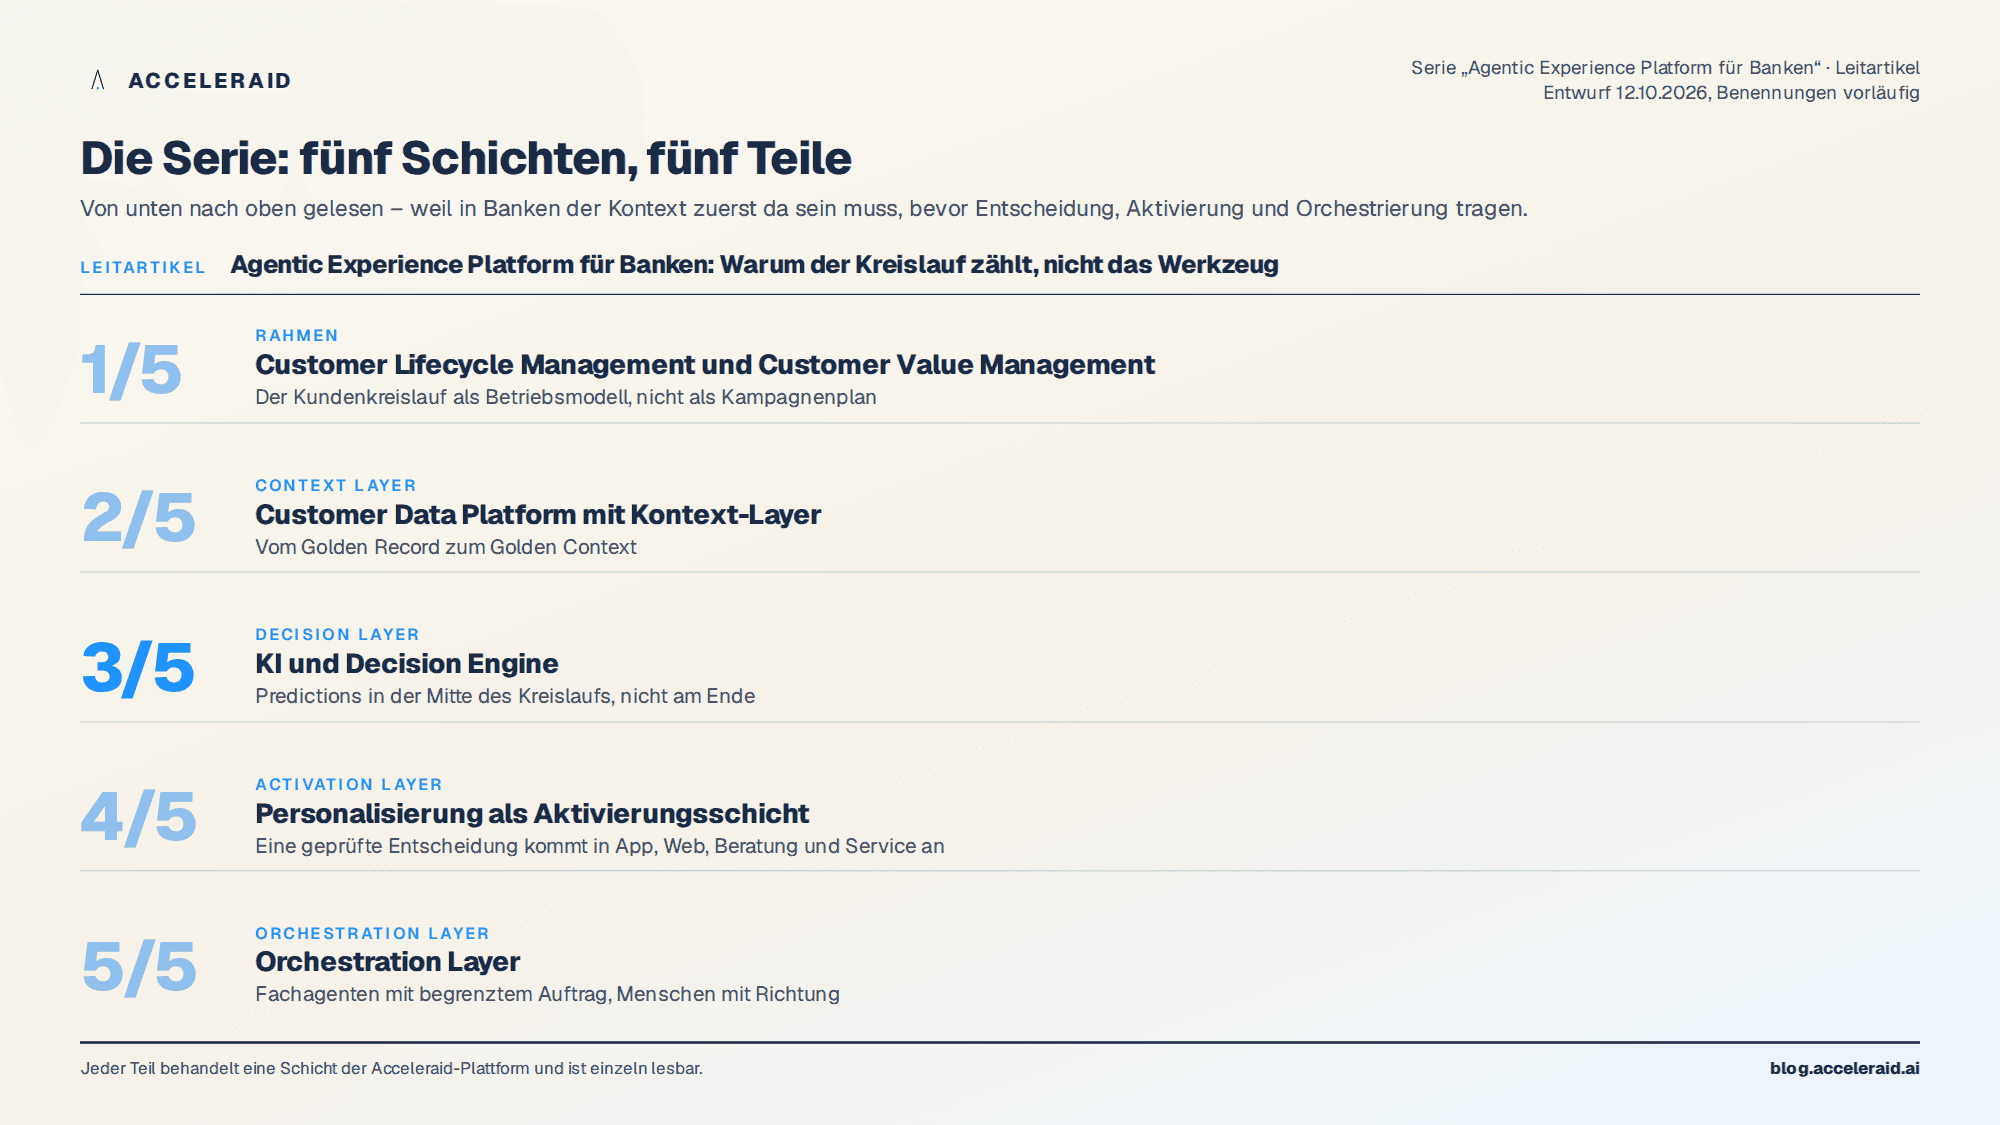This screenshot has height=1125, width=2000.
Task: Click the footer note "Jeder Teil behandelt eine Schicht"
Action: [x=392, y=1068]
